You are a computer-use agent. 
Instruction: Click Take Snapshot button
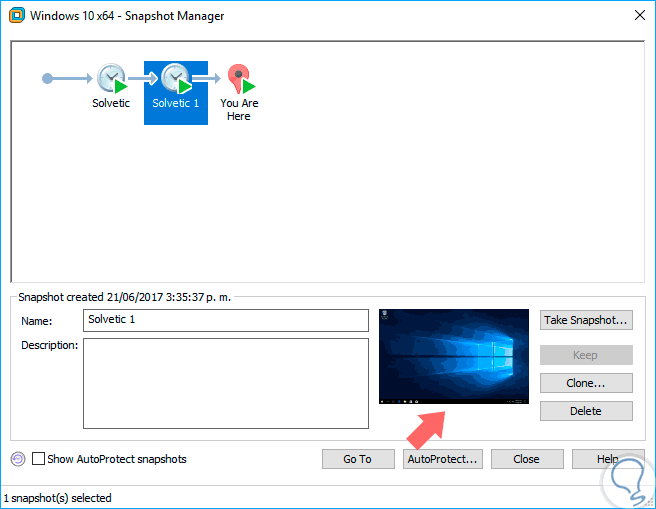(x=586, y=320)
